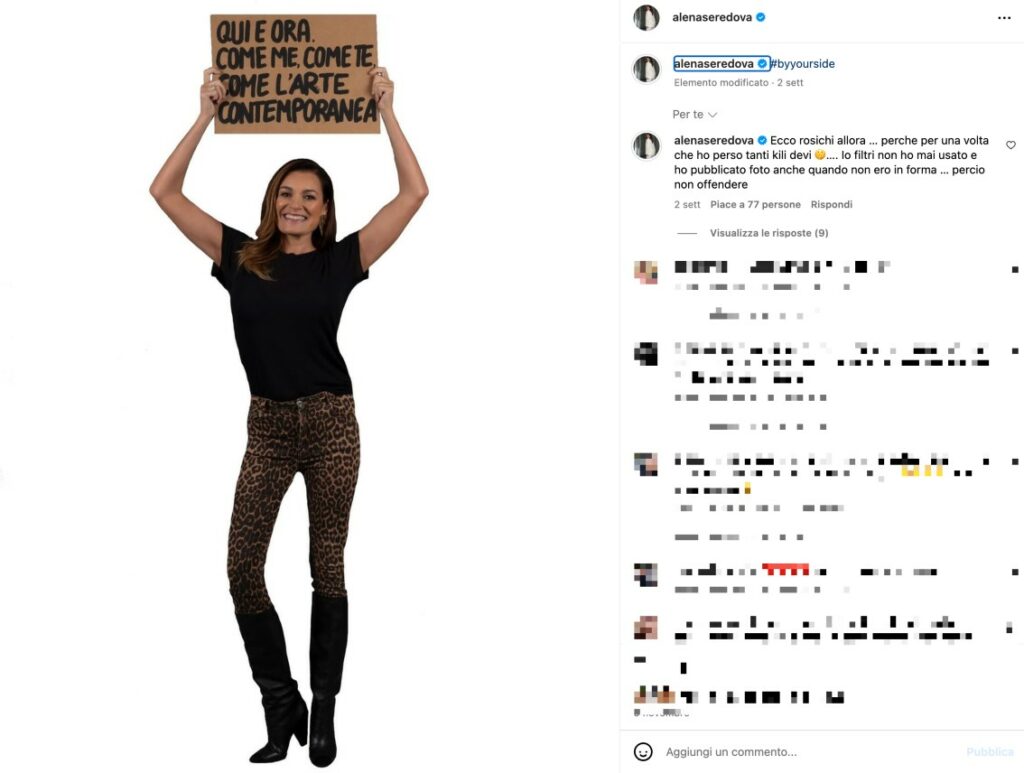The height and width of the screenshot is (773, 1024).
Task: Open the first blurred commenter's avatar
Action: (x=646, y=272)
